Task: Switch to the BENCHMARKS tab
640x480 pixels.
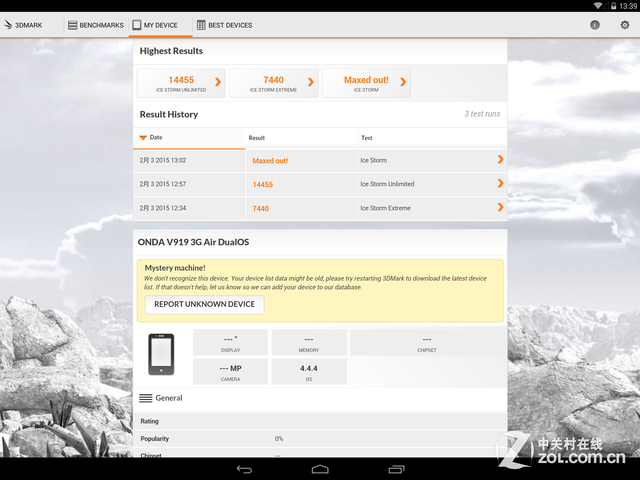Action: 96,25
